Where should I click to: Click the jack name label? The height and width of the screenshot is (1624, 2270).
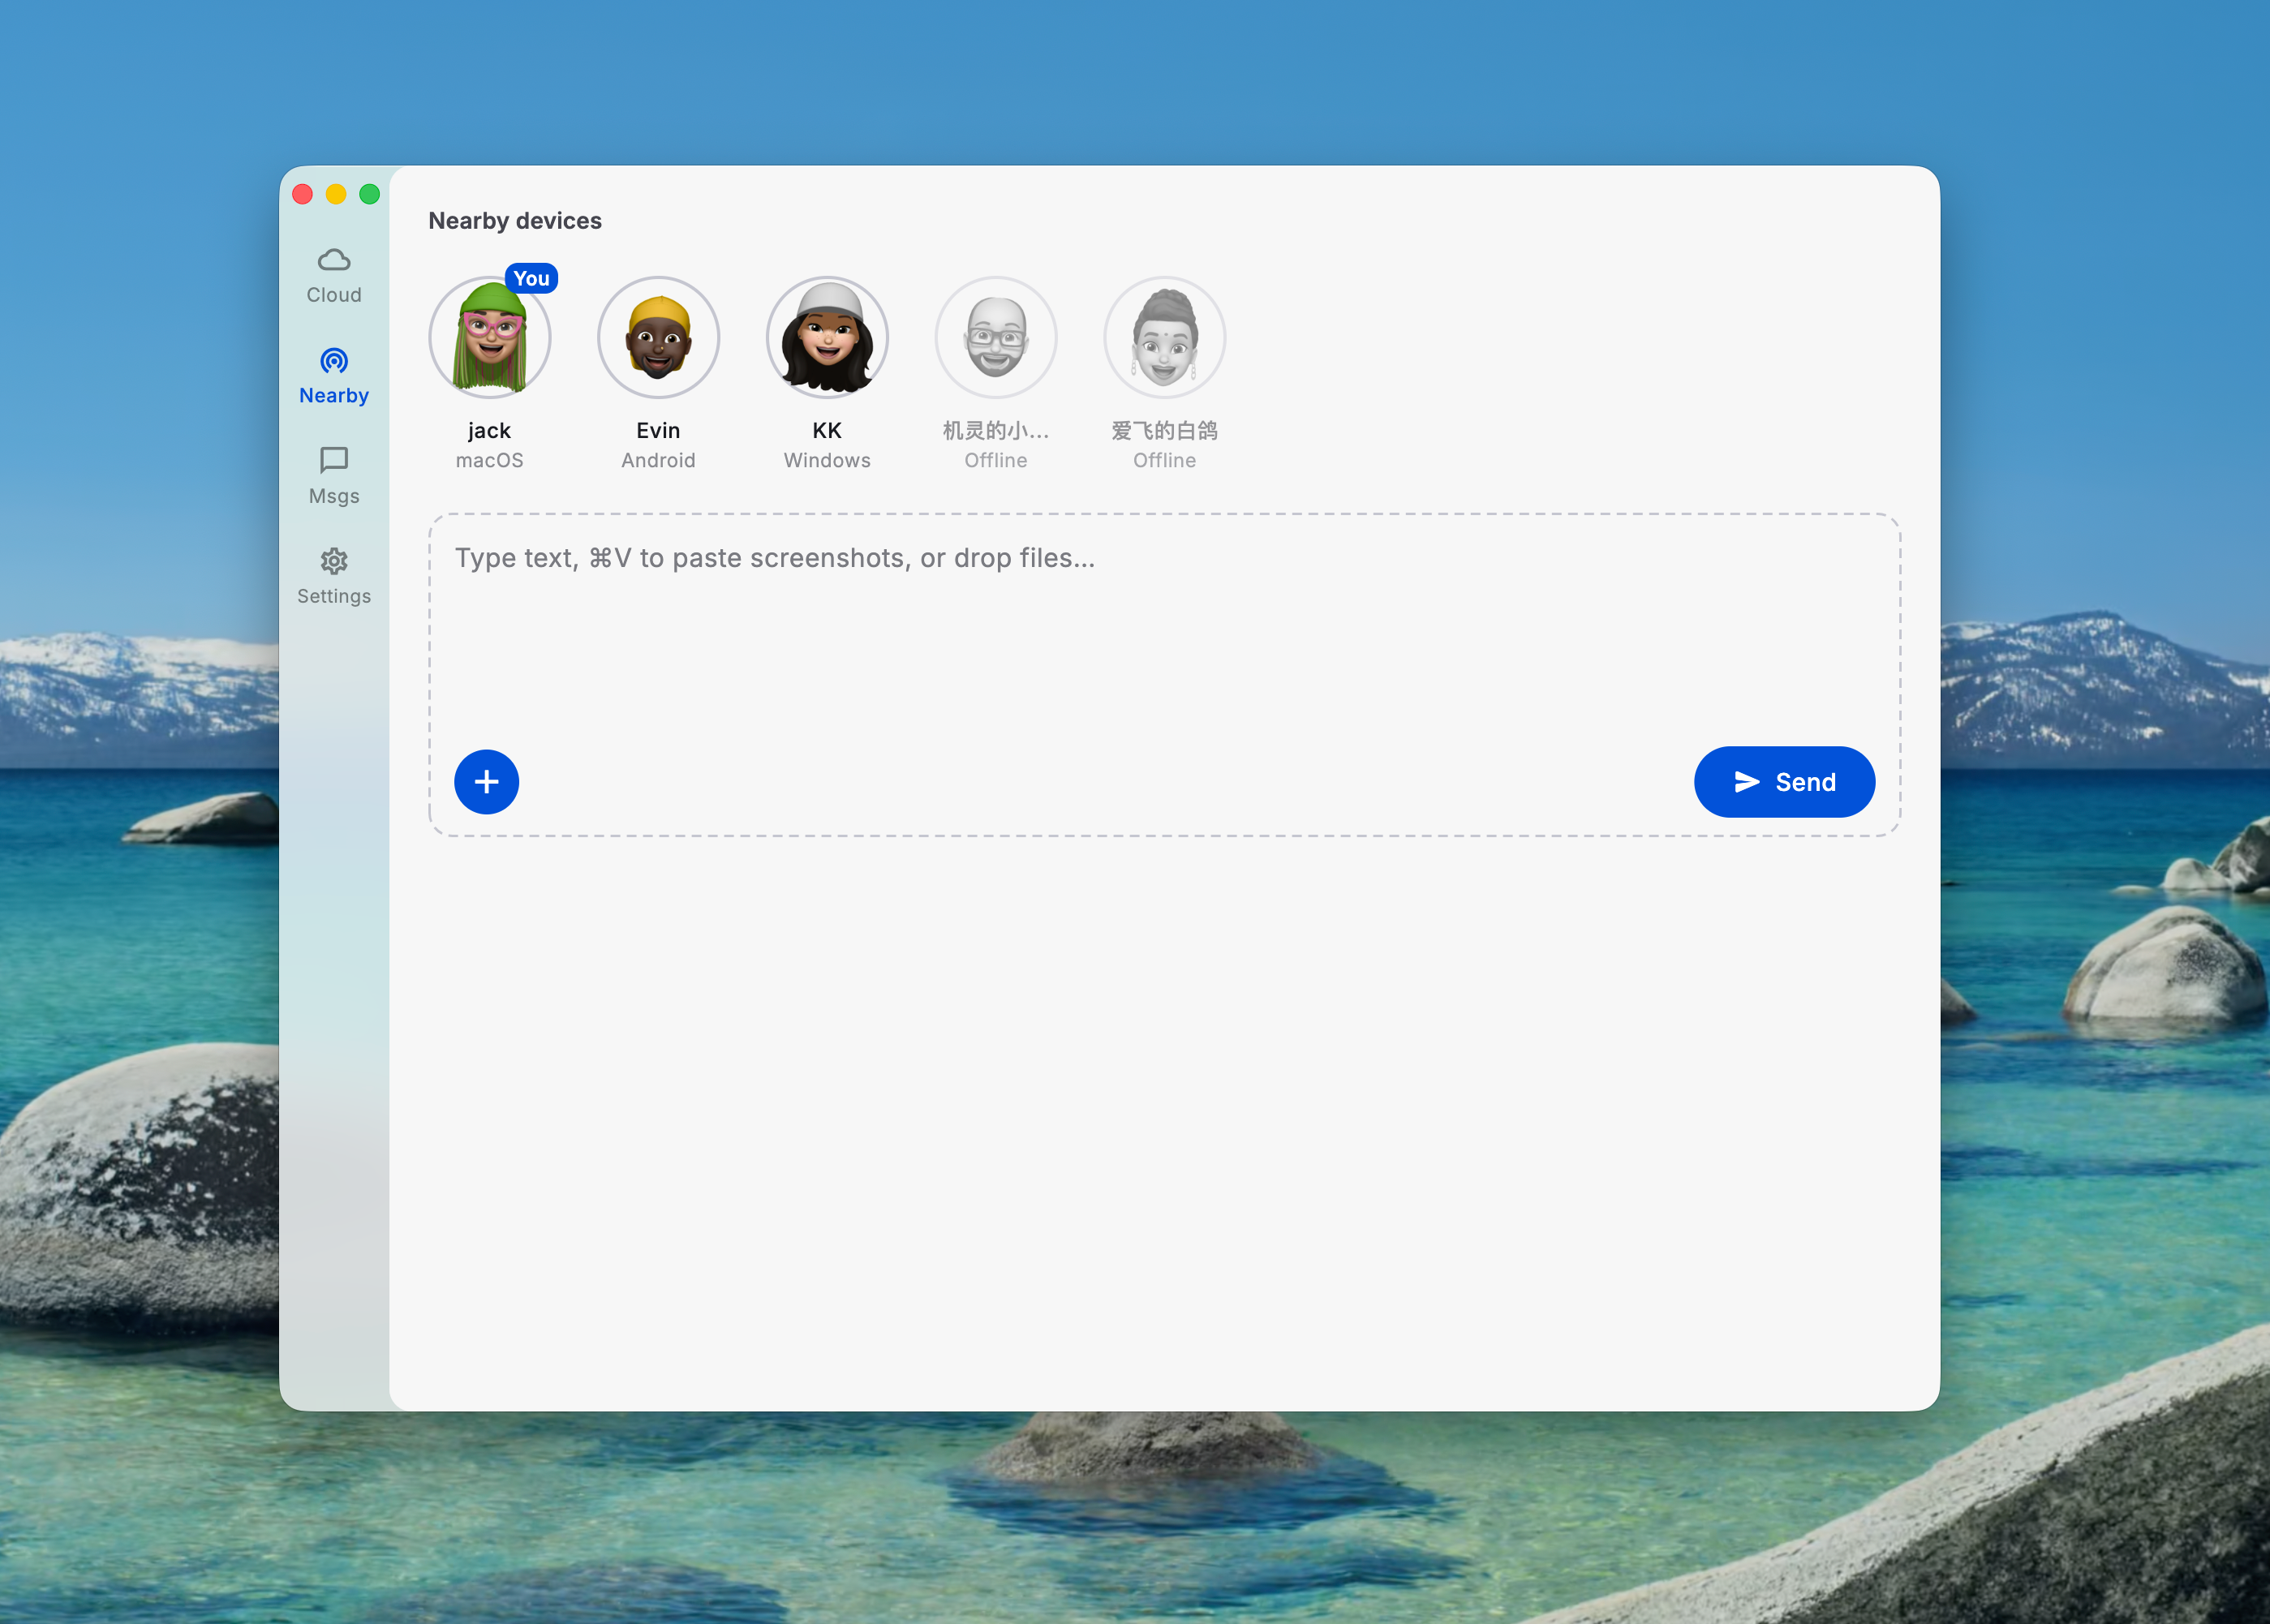pyautogui.click(x=489, y=431)
